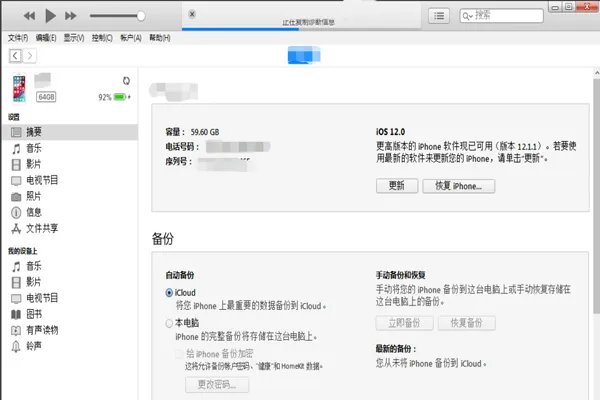Click the scrollbar up arrow
The image size is (600, 400).
[x=597, y=73]
